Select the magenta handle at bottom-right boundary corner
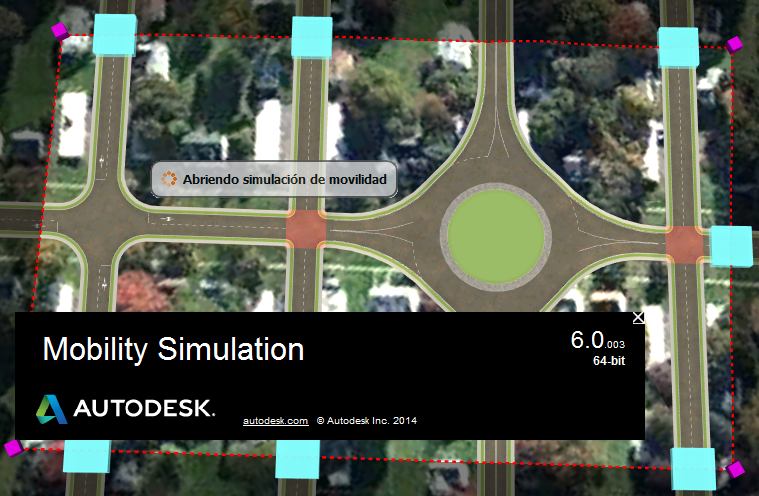 tap(735, 469)
